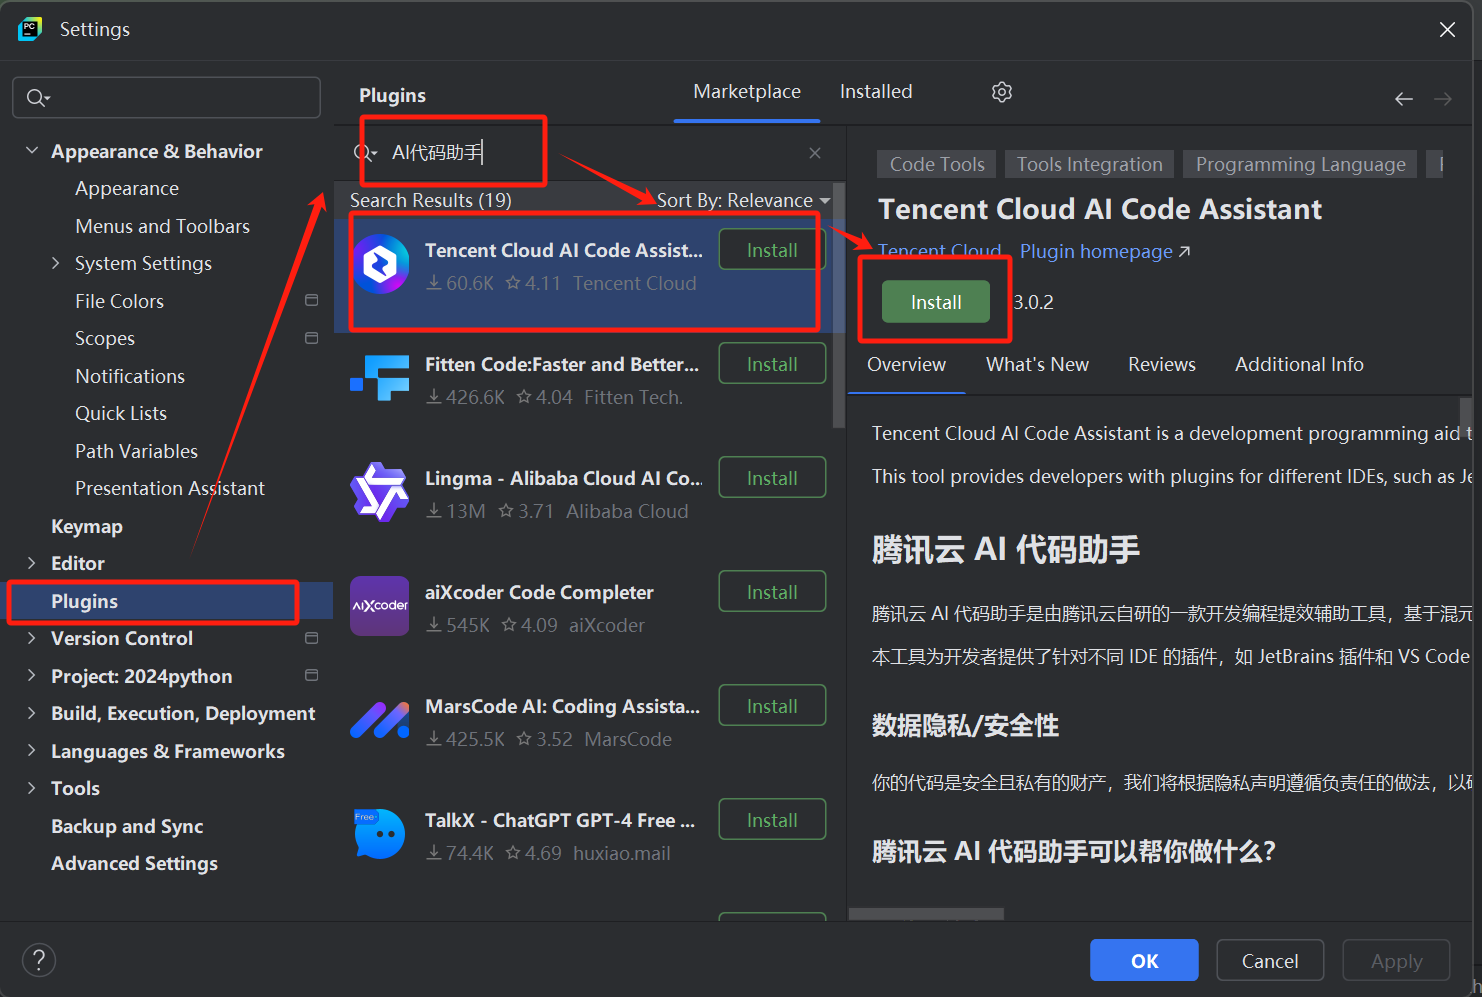
Task: Close the Settings dialog window
Action: pos(1447,30)
